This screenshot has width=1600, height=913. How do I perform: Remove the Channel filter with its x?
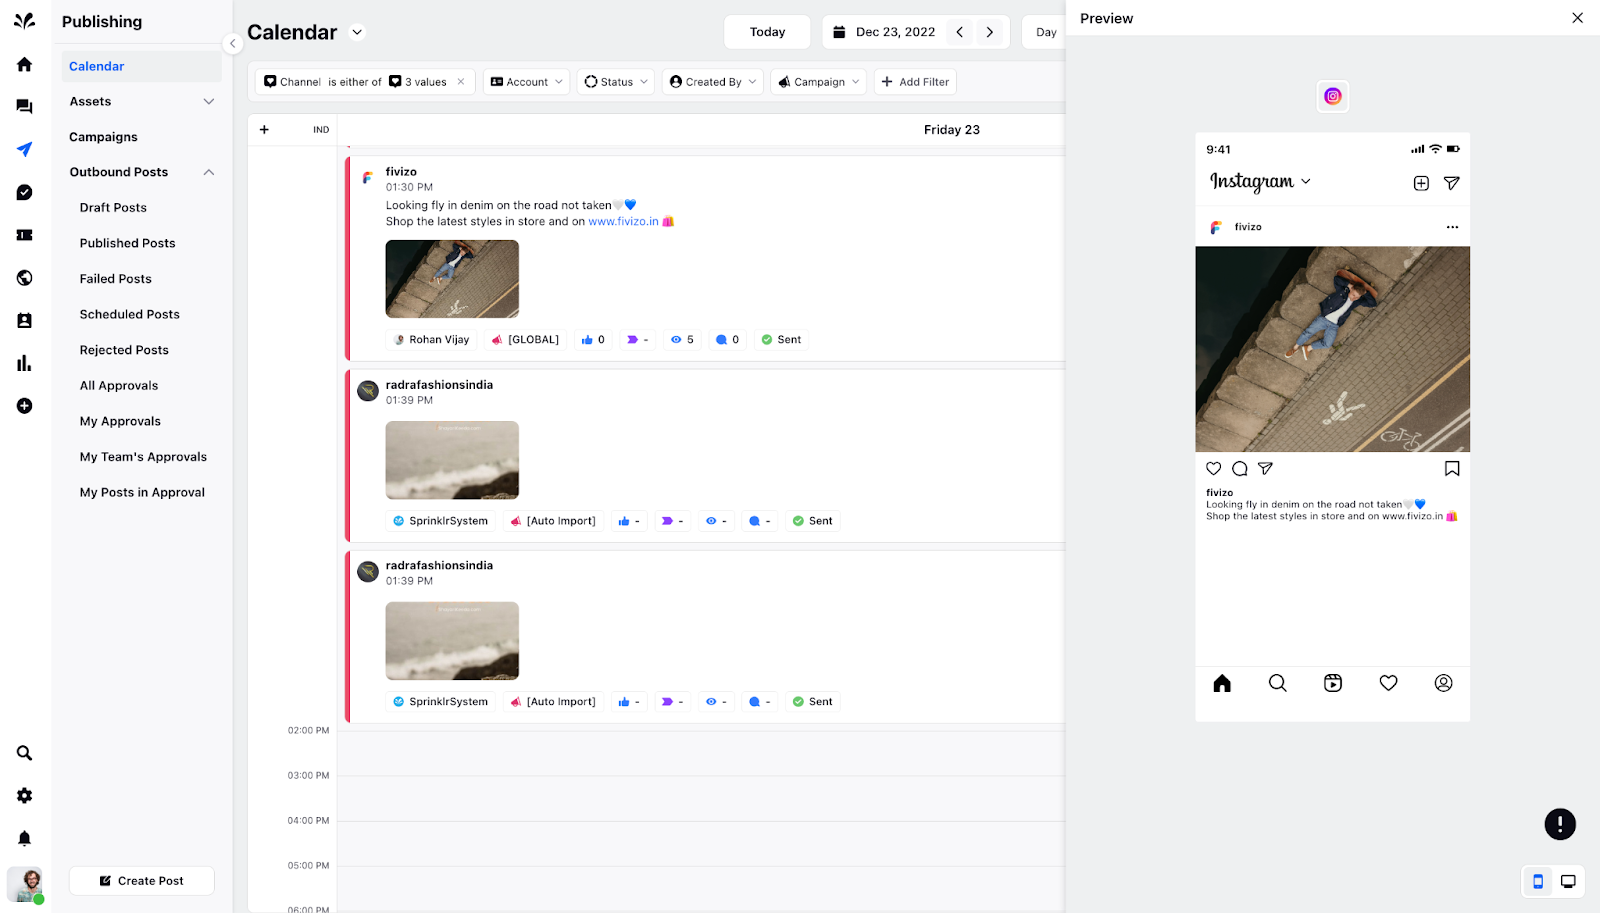(x=461, y=82)
